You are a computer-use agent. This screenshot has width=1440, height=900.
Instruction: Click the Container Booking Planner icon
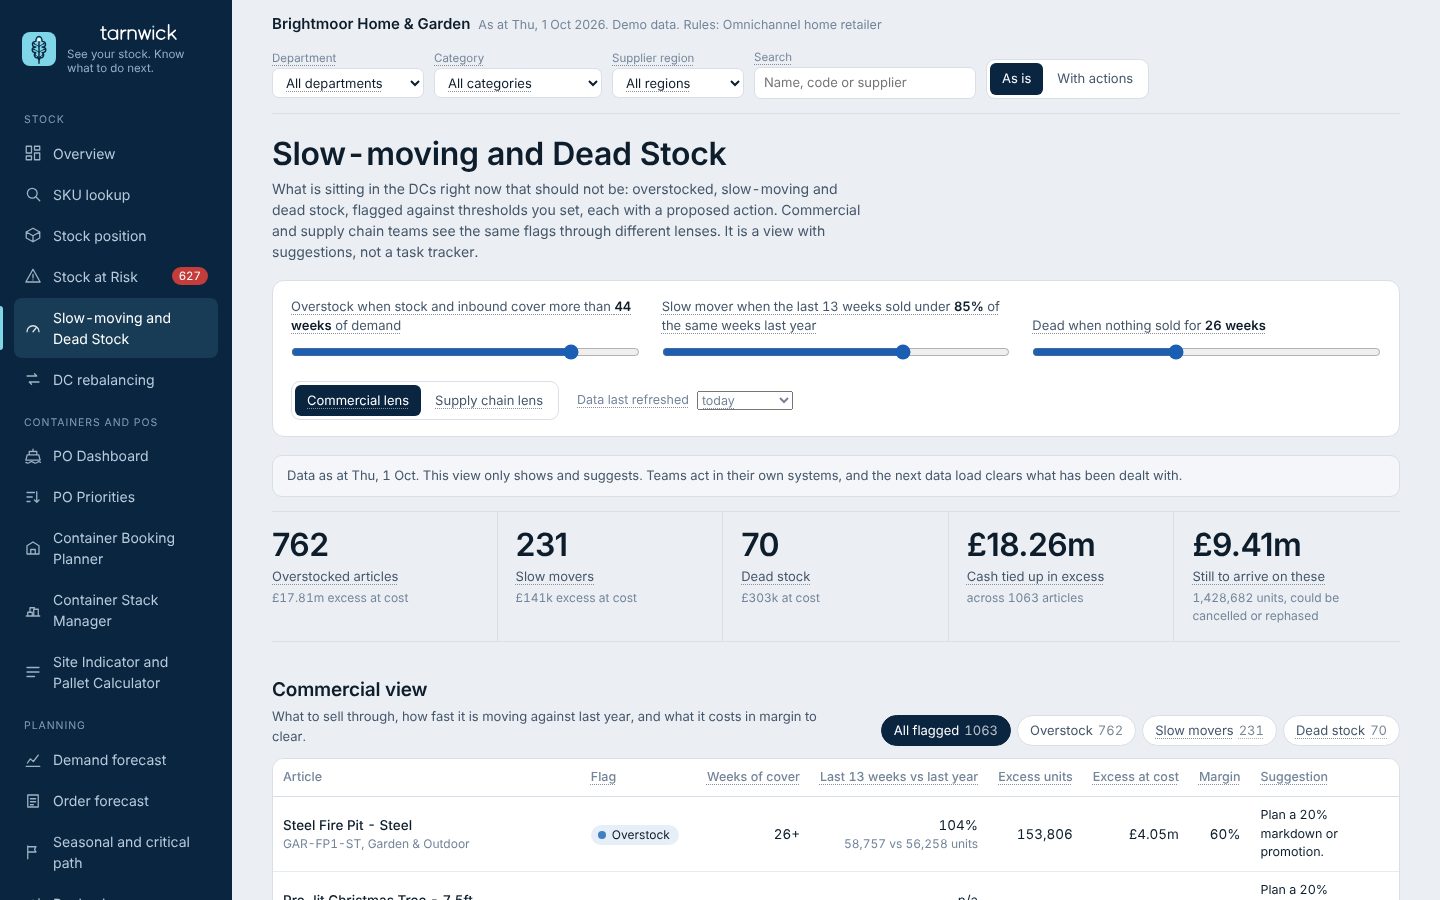click(33, 548)
